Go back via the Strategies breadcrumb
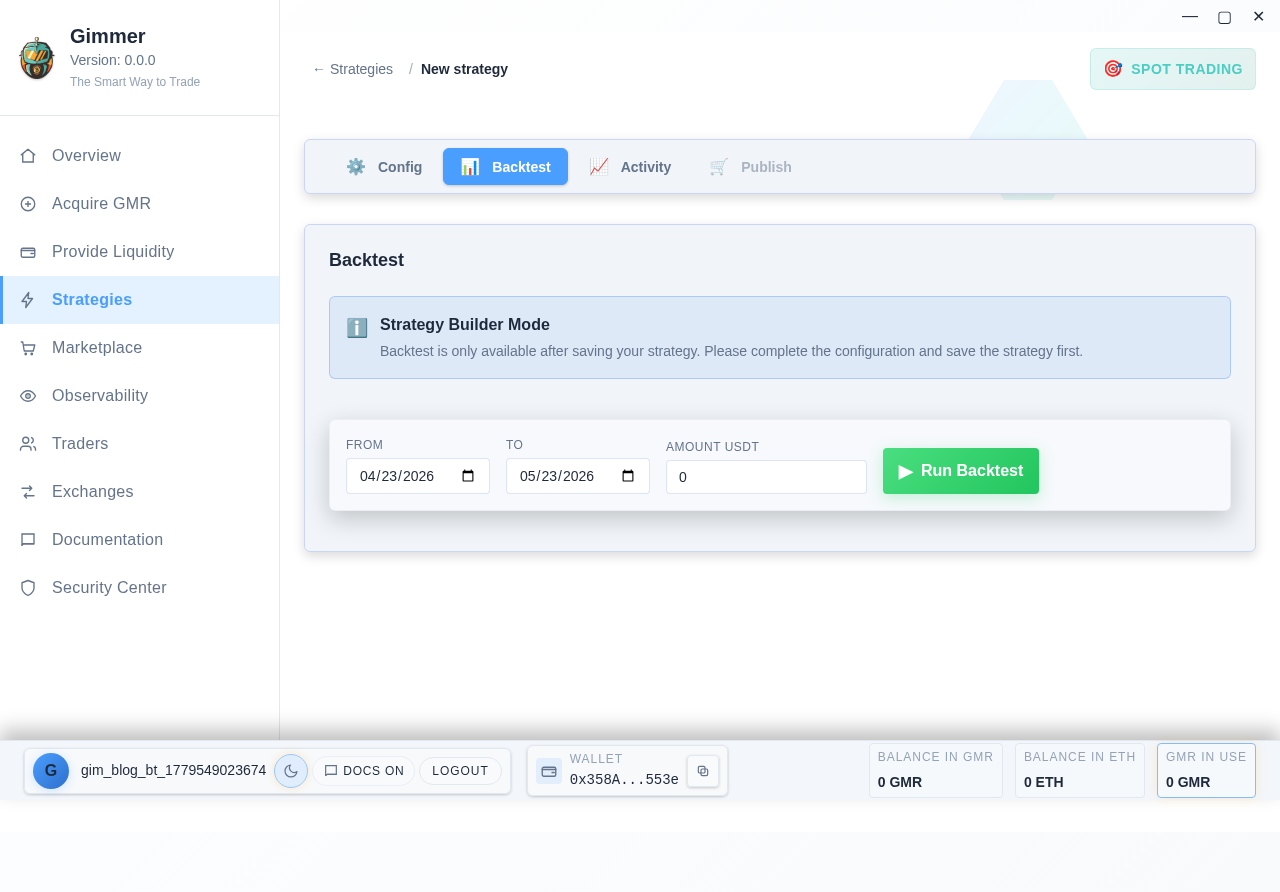The image size is (1280, 892). (x=352, y=69)
